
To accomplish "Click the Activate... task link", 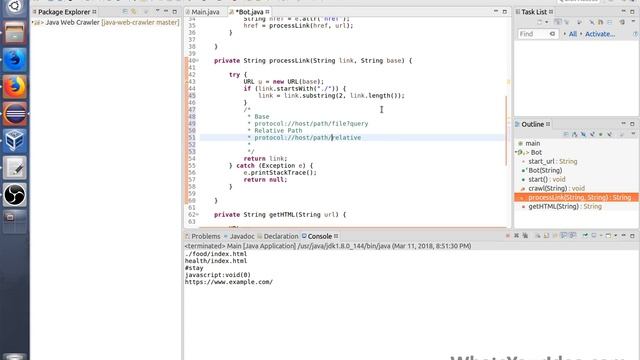I will click(x=600, y=34).
